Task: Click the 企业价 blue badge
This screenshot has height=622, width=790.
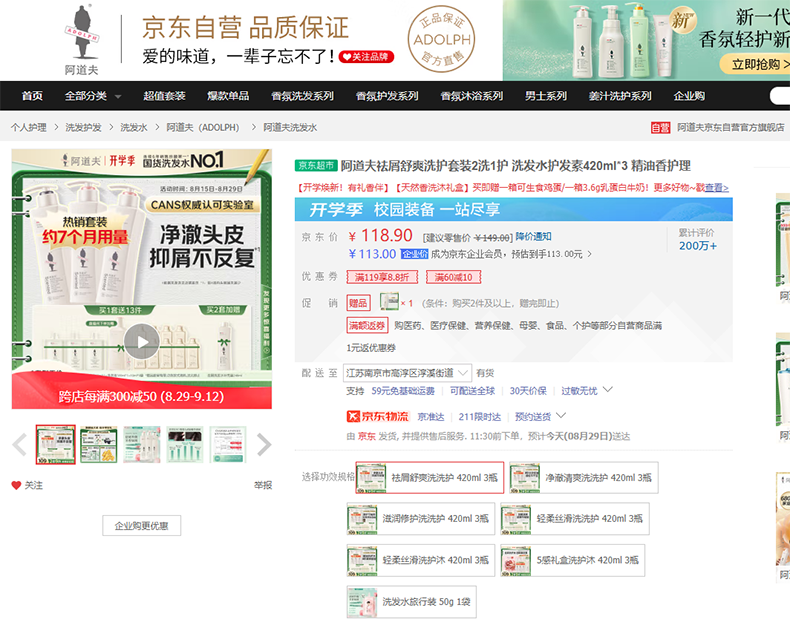Action: 415,254
